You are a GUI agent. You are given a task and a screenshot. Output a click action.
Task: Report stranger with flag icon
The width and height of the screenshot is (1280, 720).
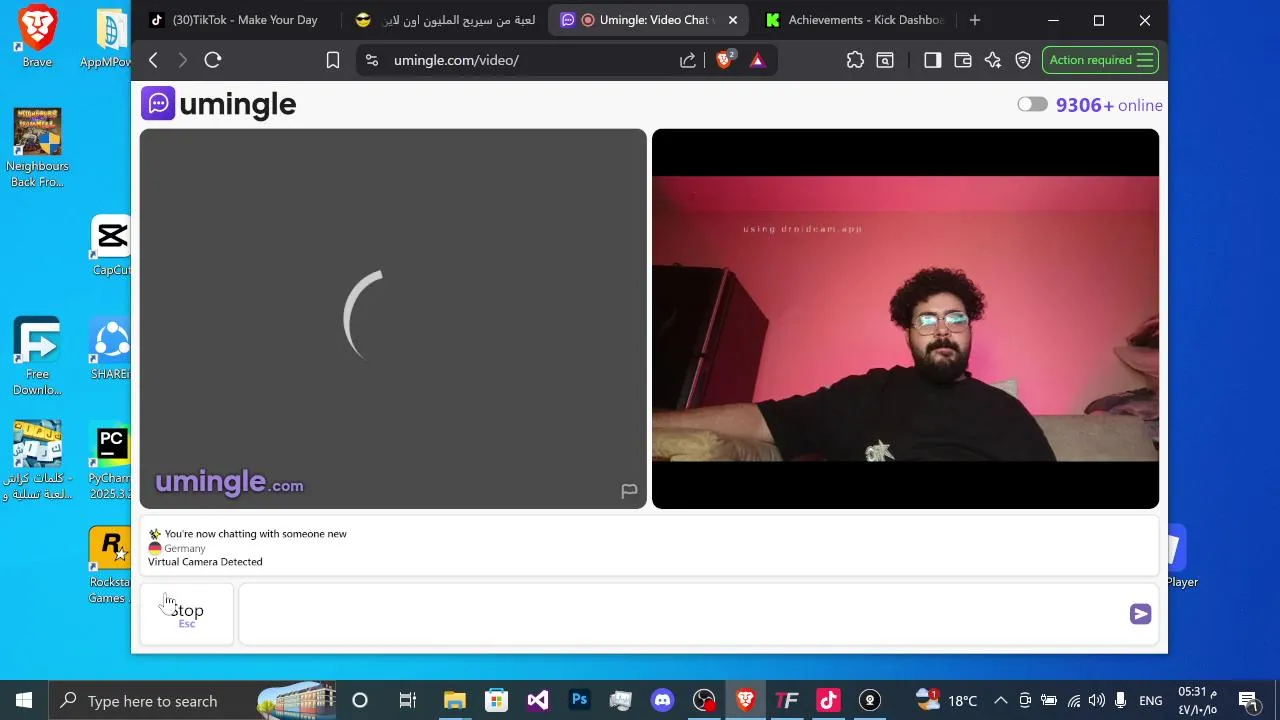[629, 491]
